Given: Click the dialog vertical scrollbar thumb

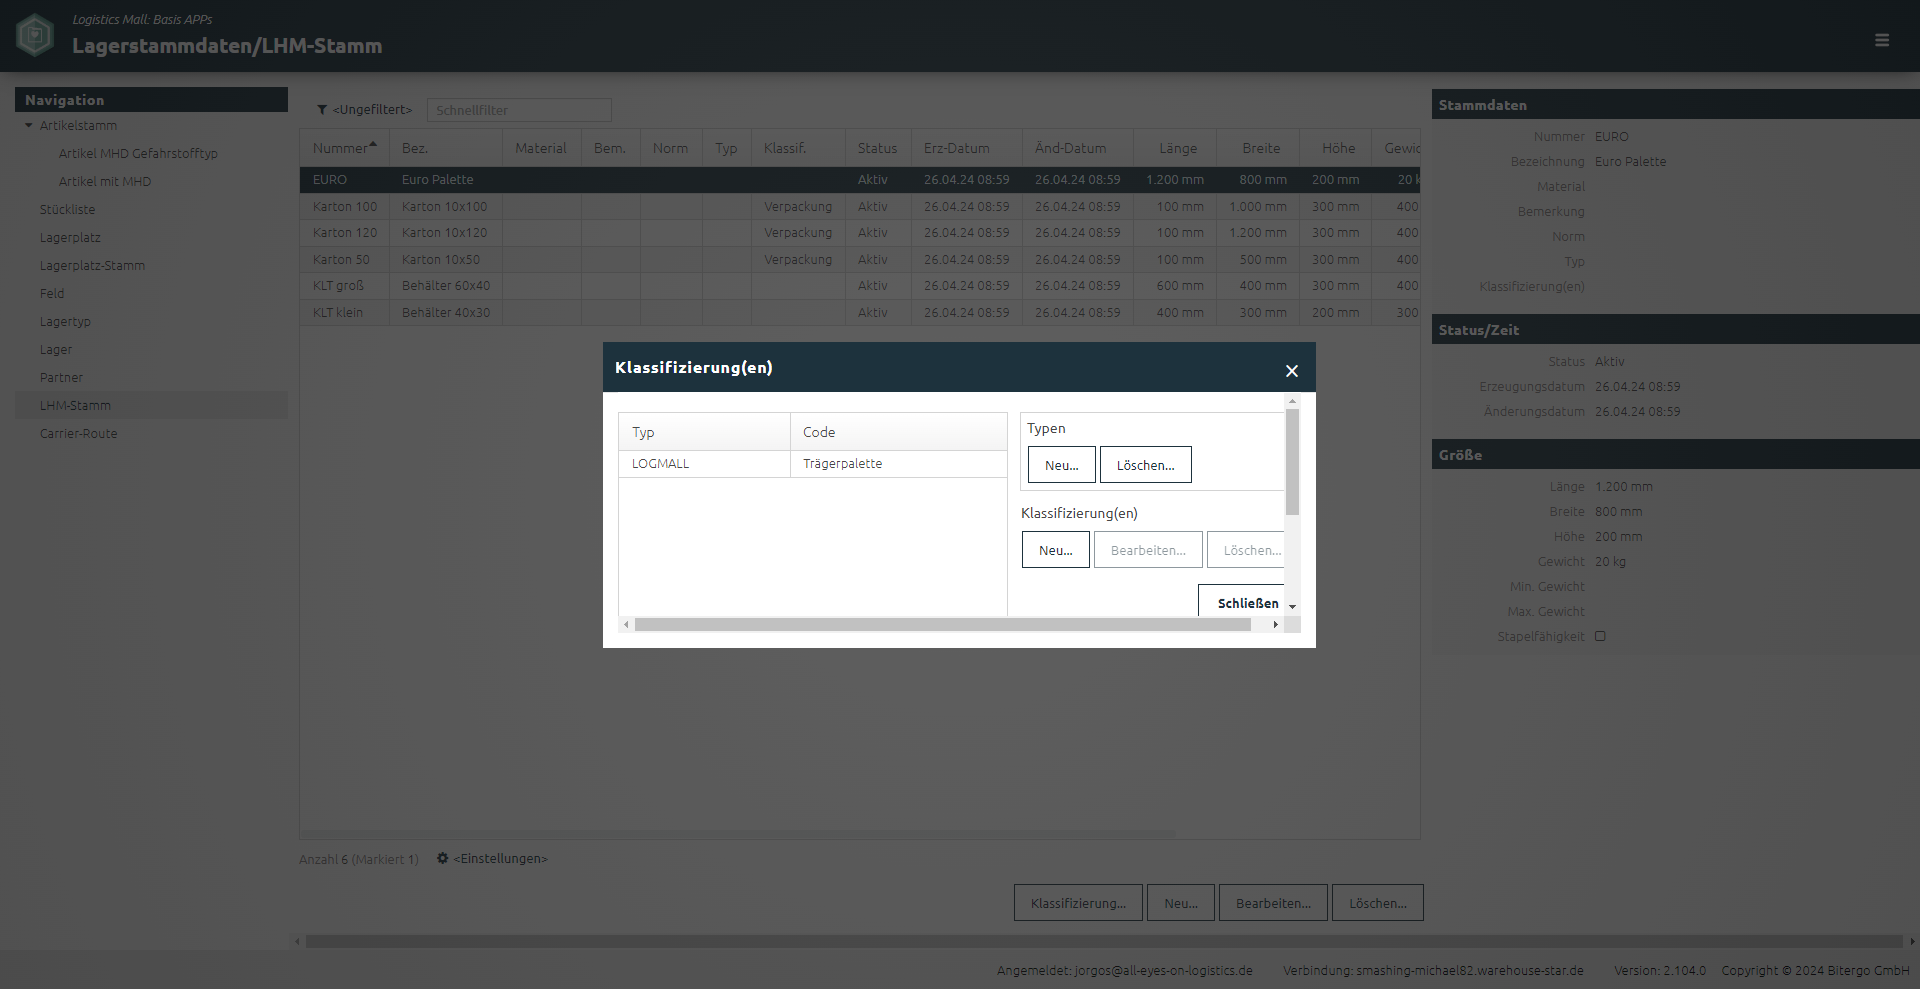Looking at the screenshot, I should (1292, 462).
